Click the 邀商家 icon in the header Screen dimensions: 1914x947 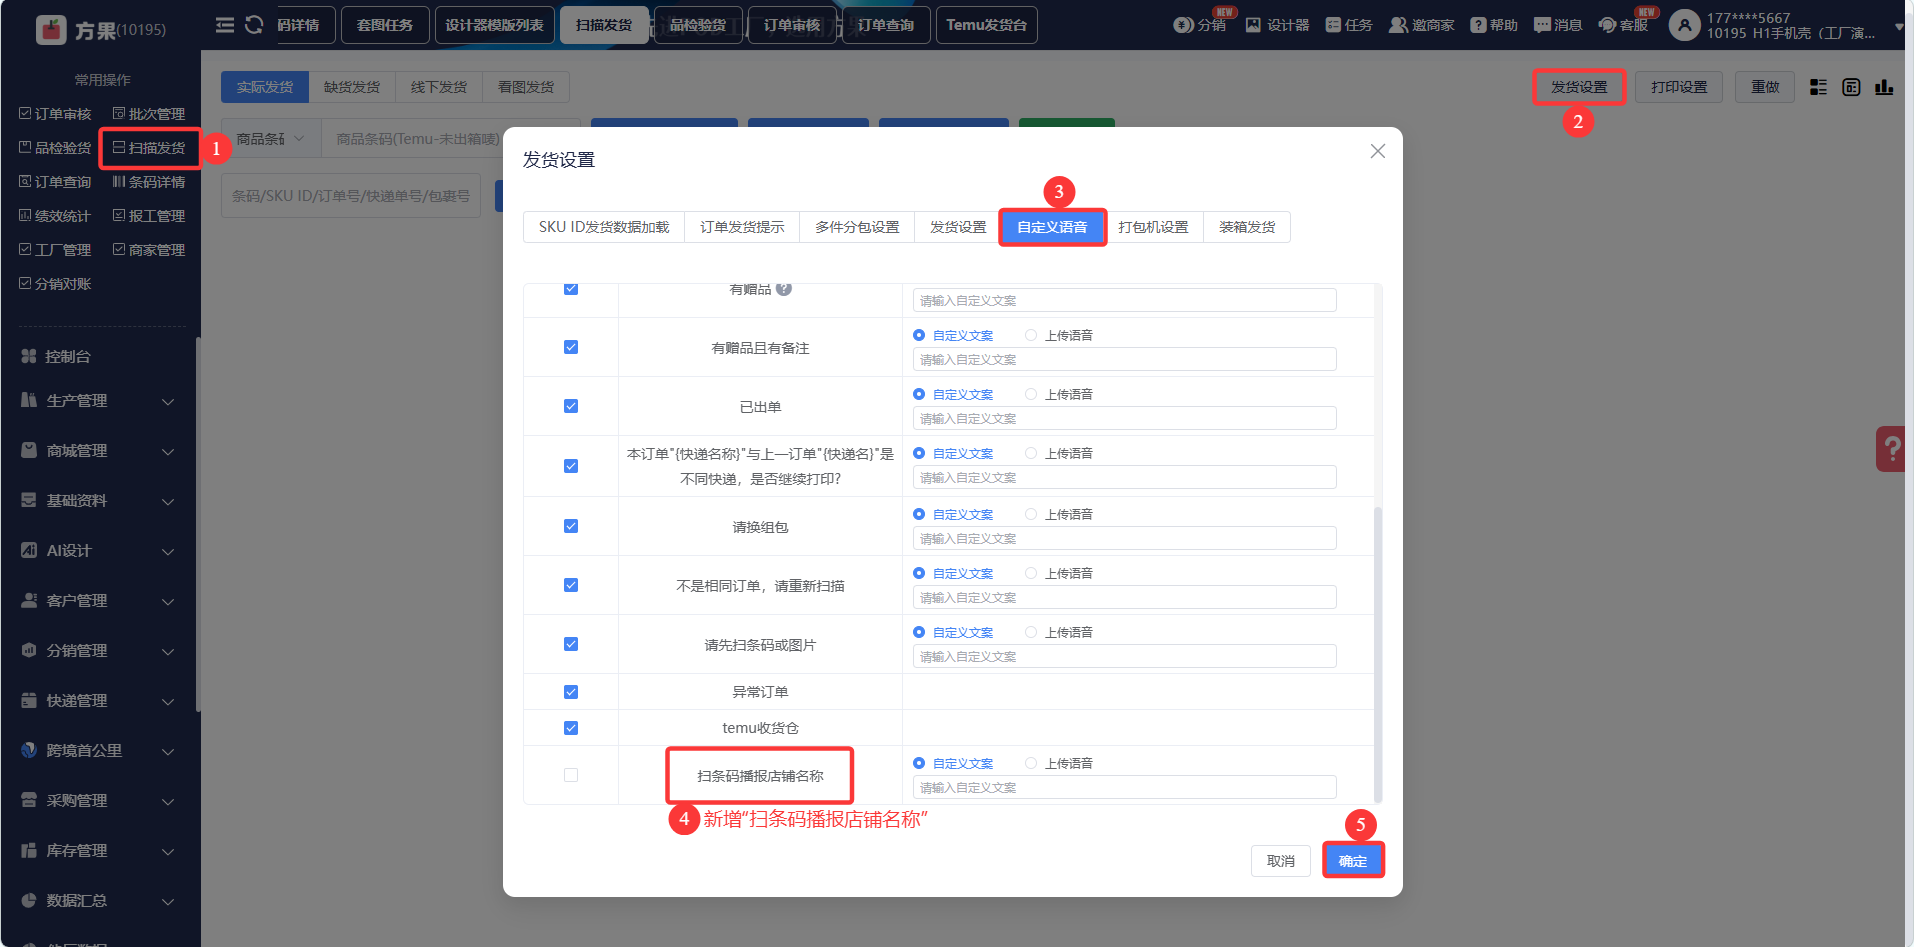(x=1421, y=25)
